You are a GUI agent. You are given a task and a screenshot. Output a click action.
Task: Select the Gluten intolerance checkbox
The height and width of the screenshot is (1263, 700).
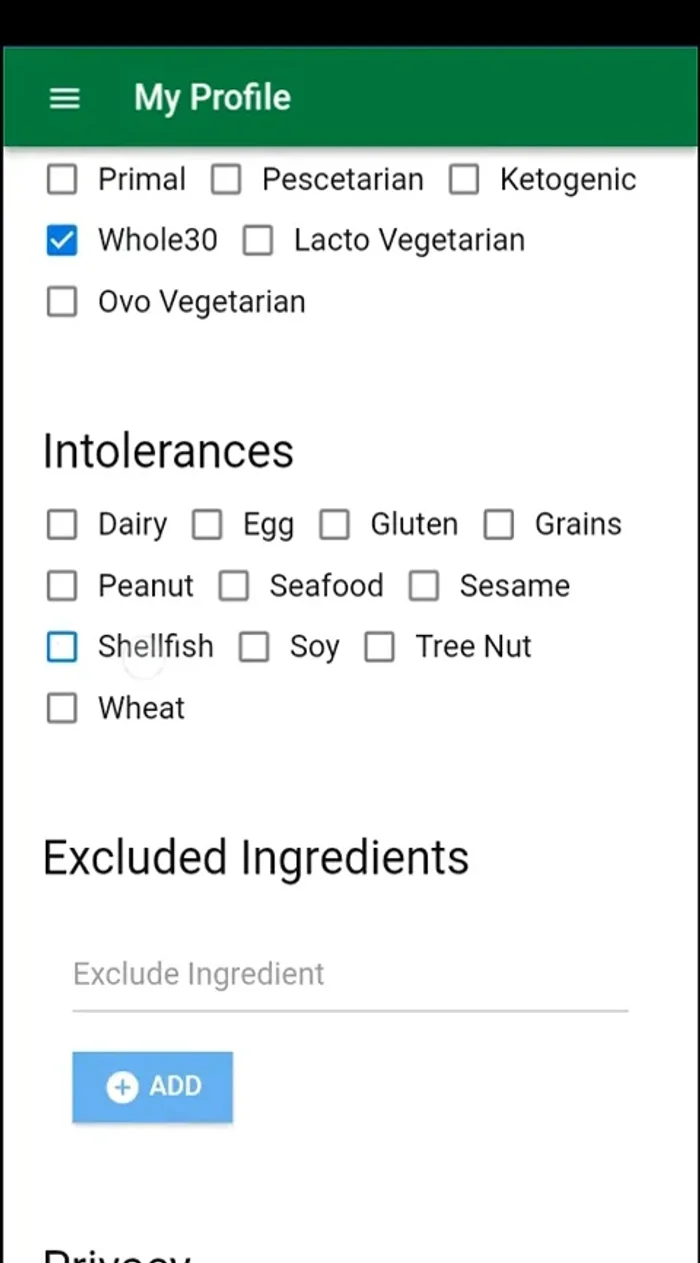(x=335, y=524)
